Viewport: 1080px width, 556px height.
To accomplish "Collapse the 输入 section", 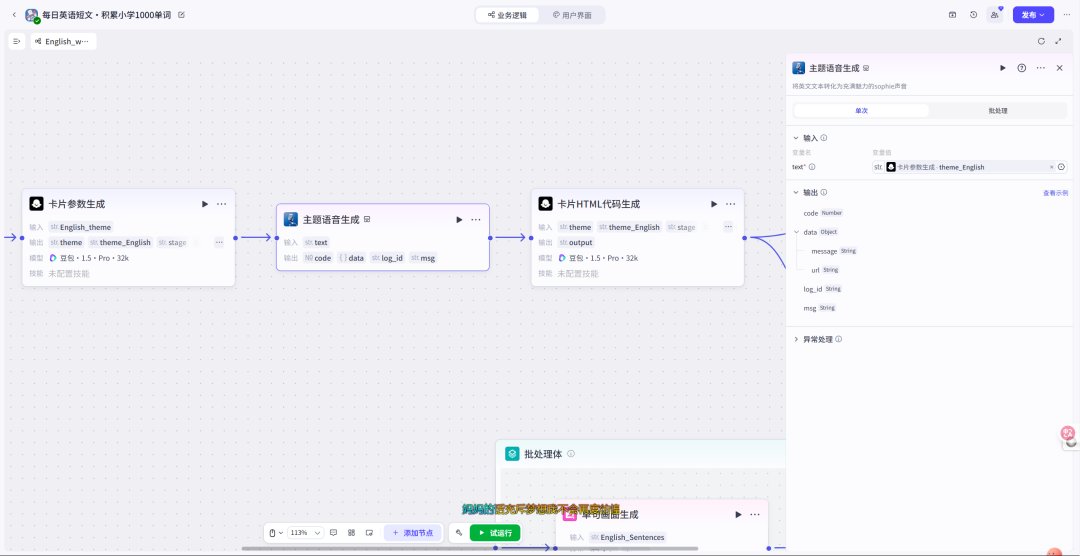I will coord(796,138).
